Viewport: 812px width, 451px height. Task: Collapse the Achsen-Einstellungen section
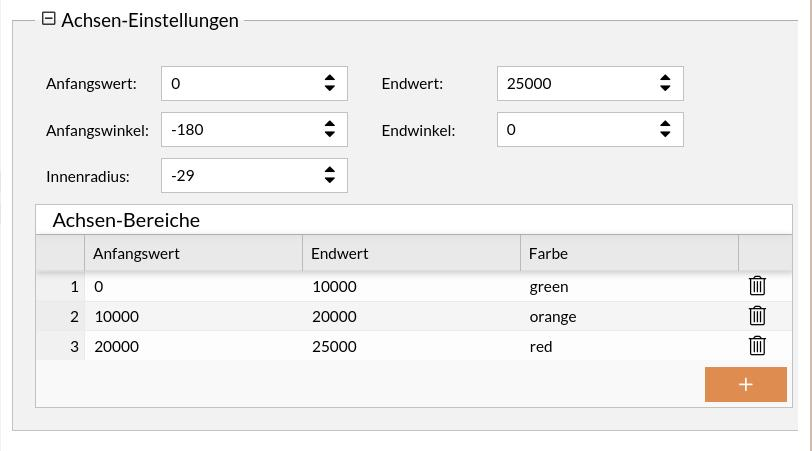pyautogui.click(x=49, y=19)
